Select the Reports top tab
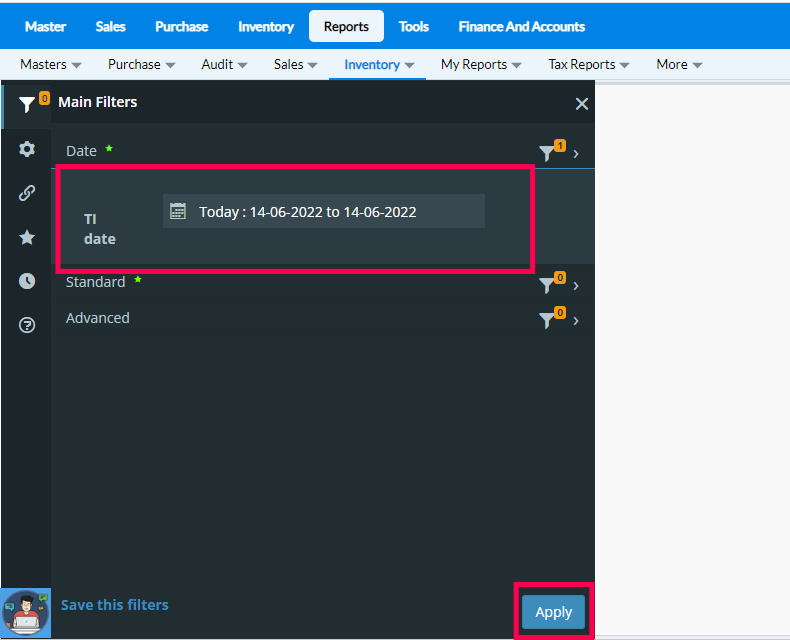This screenshot has height=640, width=790. click(346, 26)
